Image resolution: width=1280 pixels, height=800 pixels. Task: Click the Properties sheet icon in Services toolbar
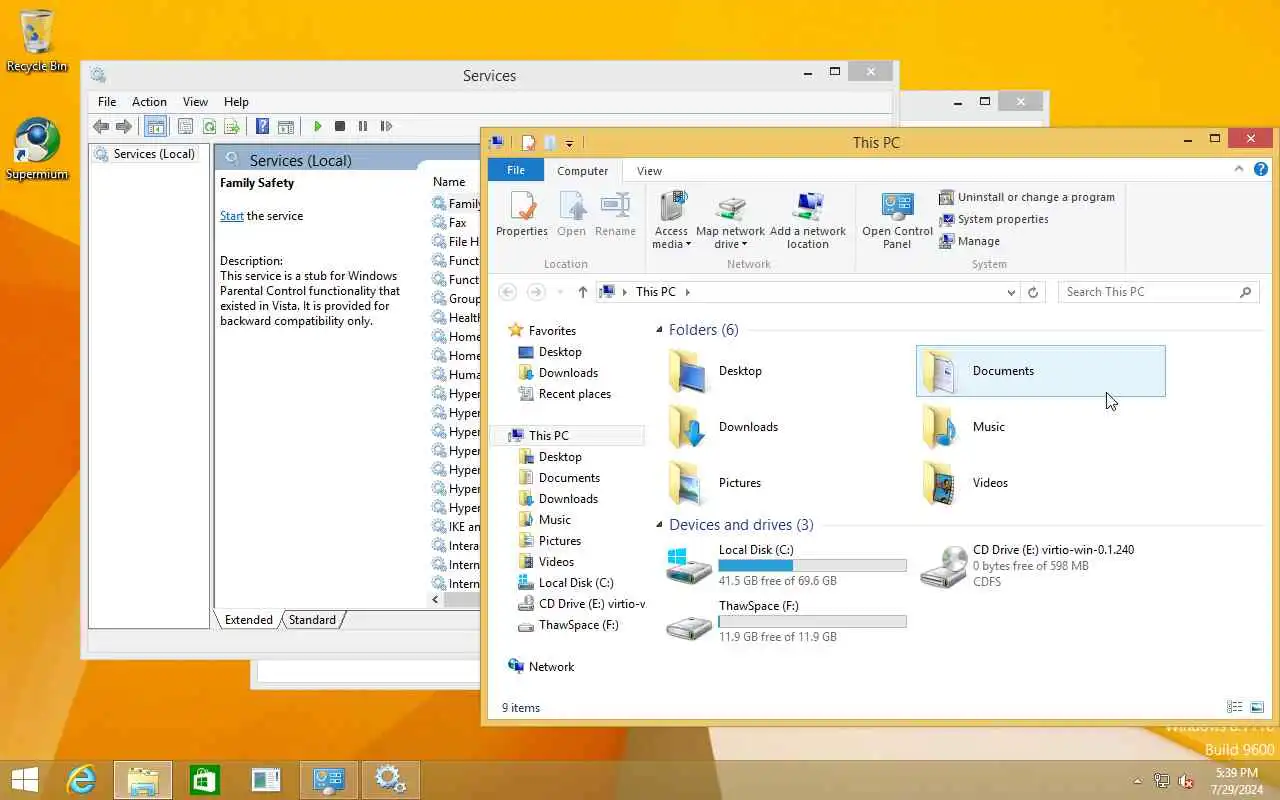185,126
